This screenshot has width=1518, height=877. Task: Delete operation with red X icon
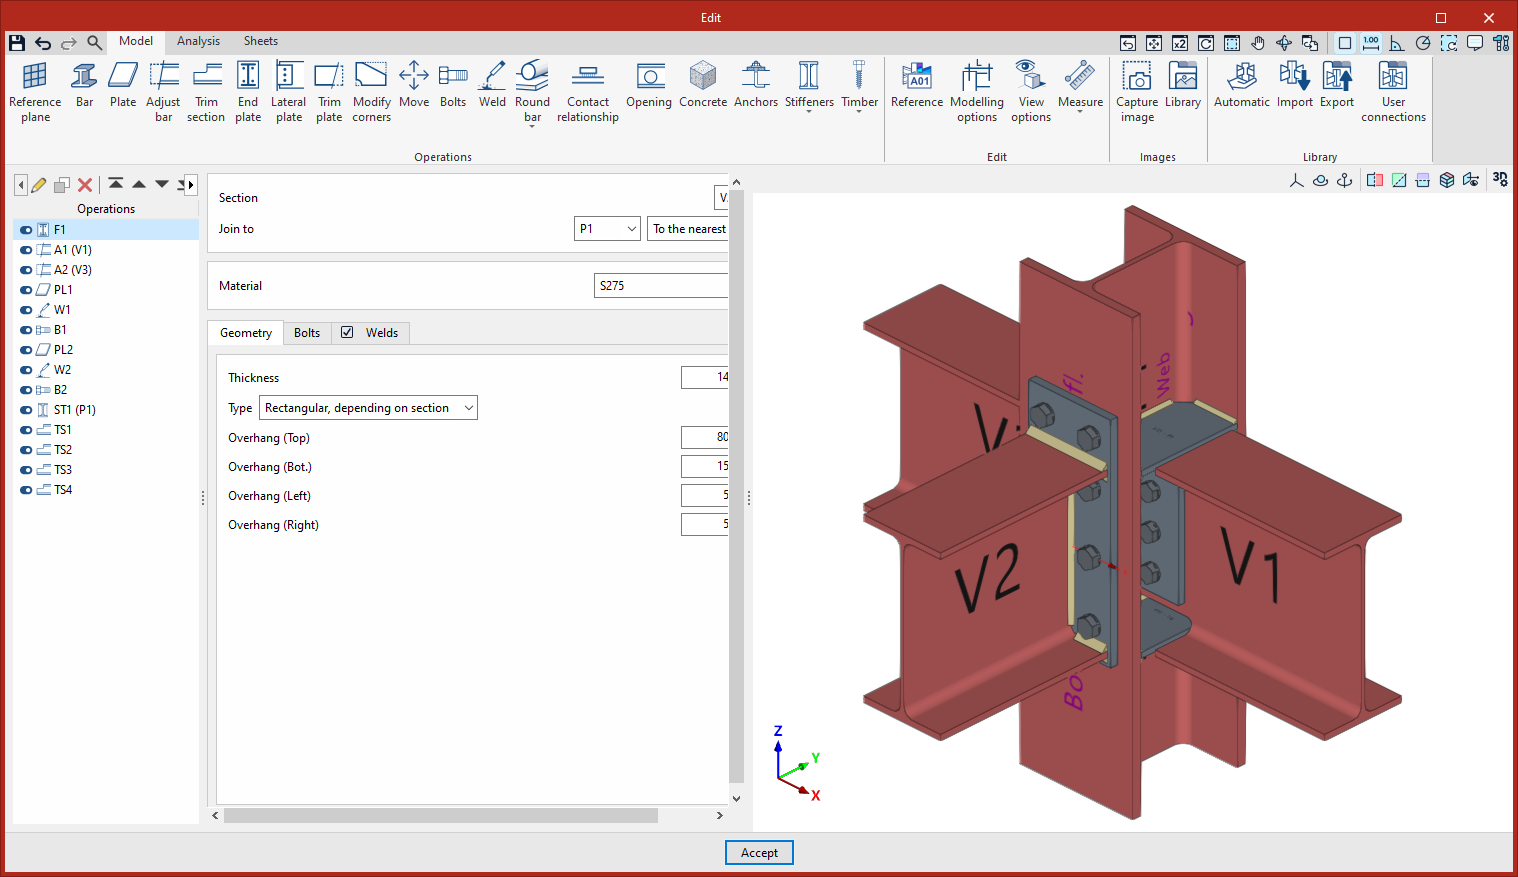point(85,185)
